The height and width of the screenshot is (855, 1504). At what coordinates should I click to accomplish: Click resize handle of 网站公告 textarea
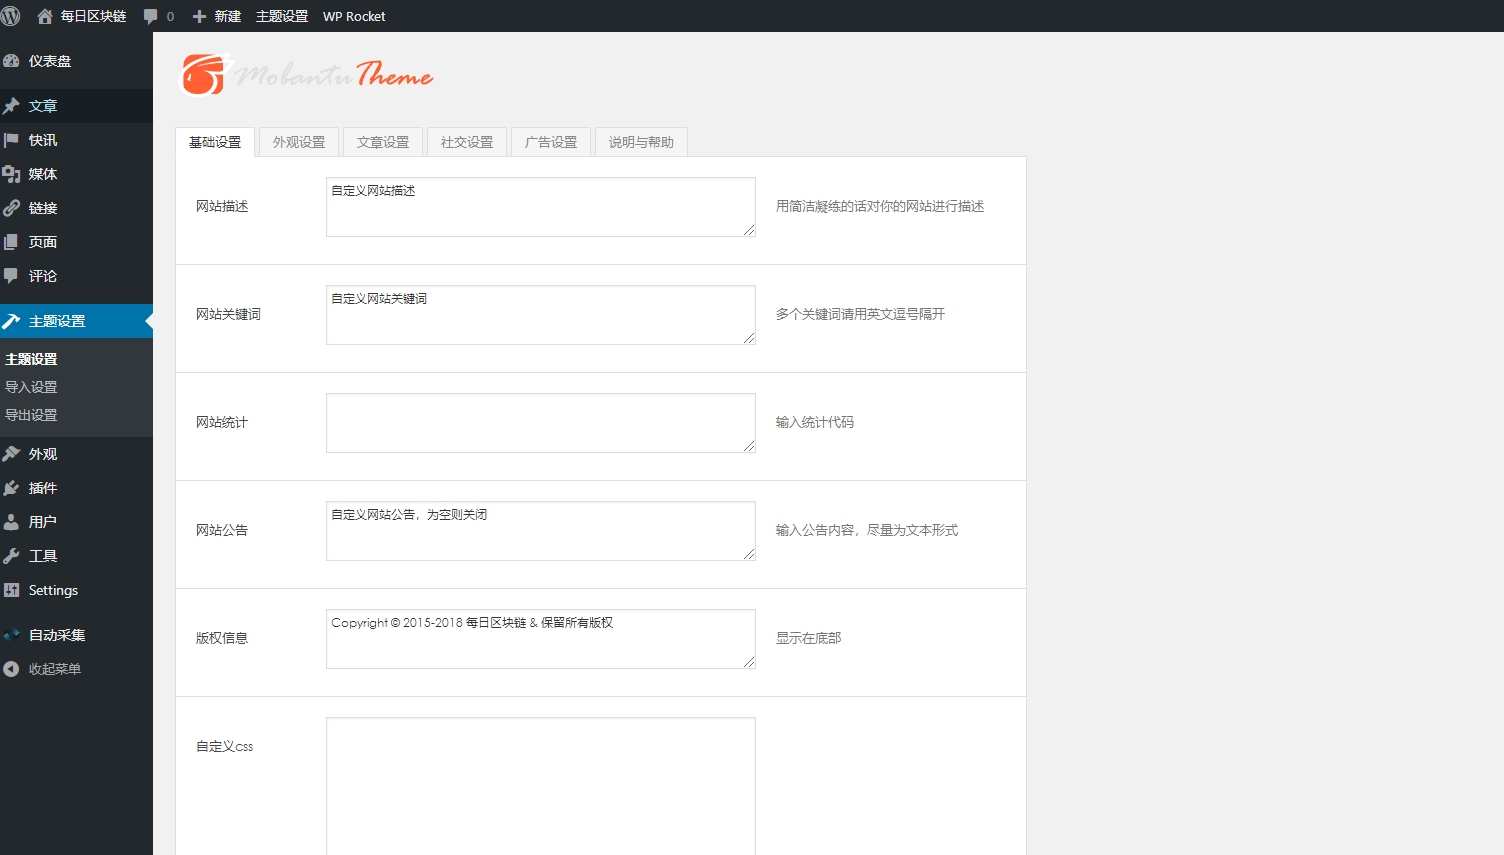(749, 554)
